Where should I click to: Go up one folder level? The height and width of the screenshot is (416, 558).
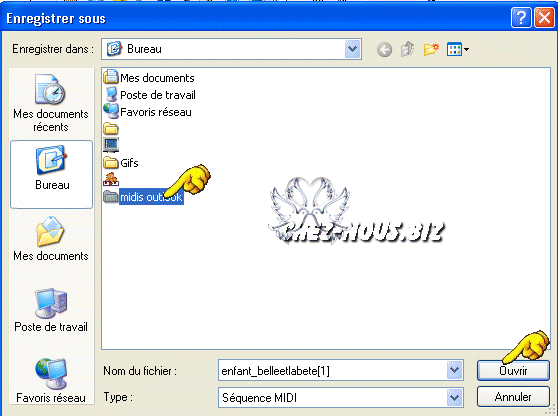point(407,49)
